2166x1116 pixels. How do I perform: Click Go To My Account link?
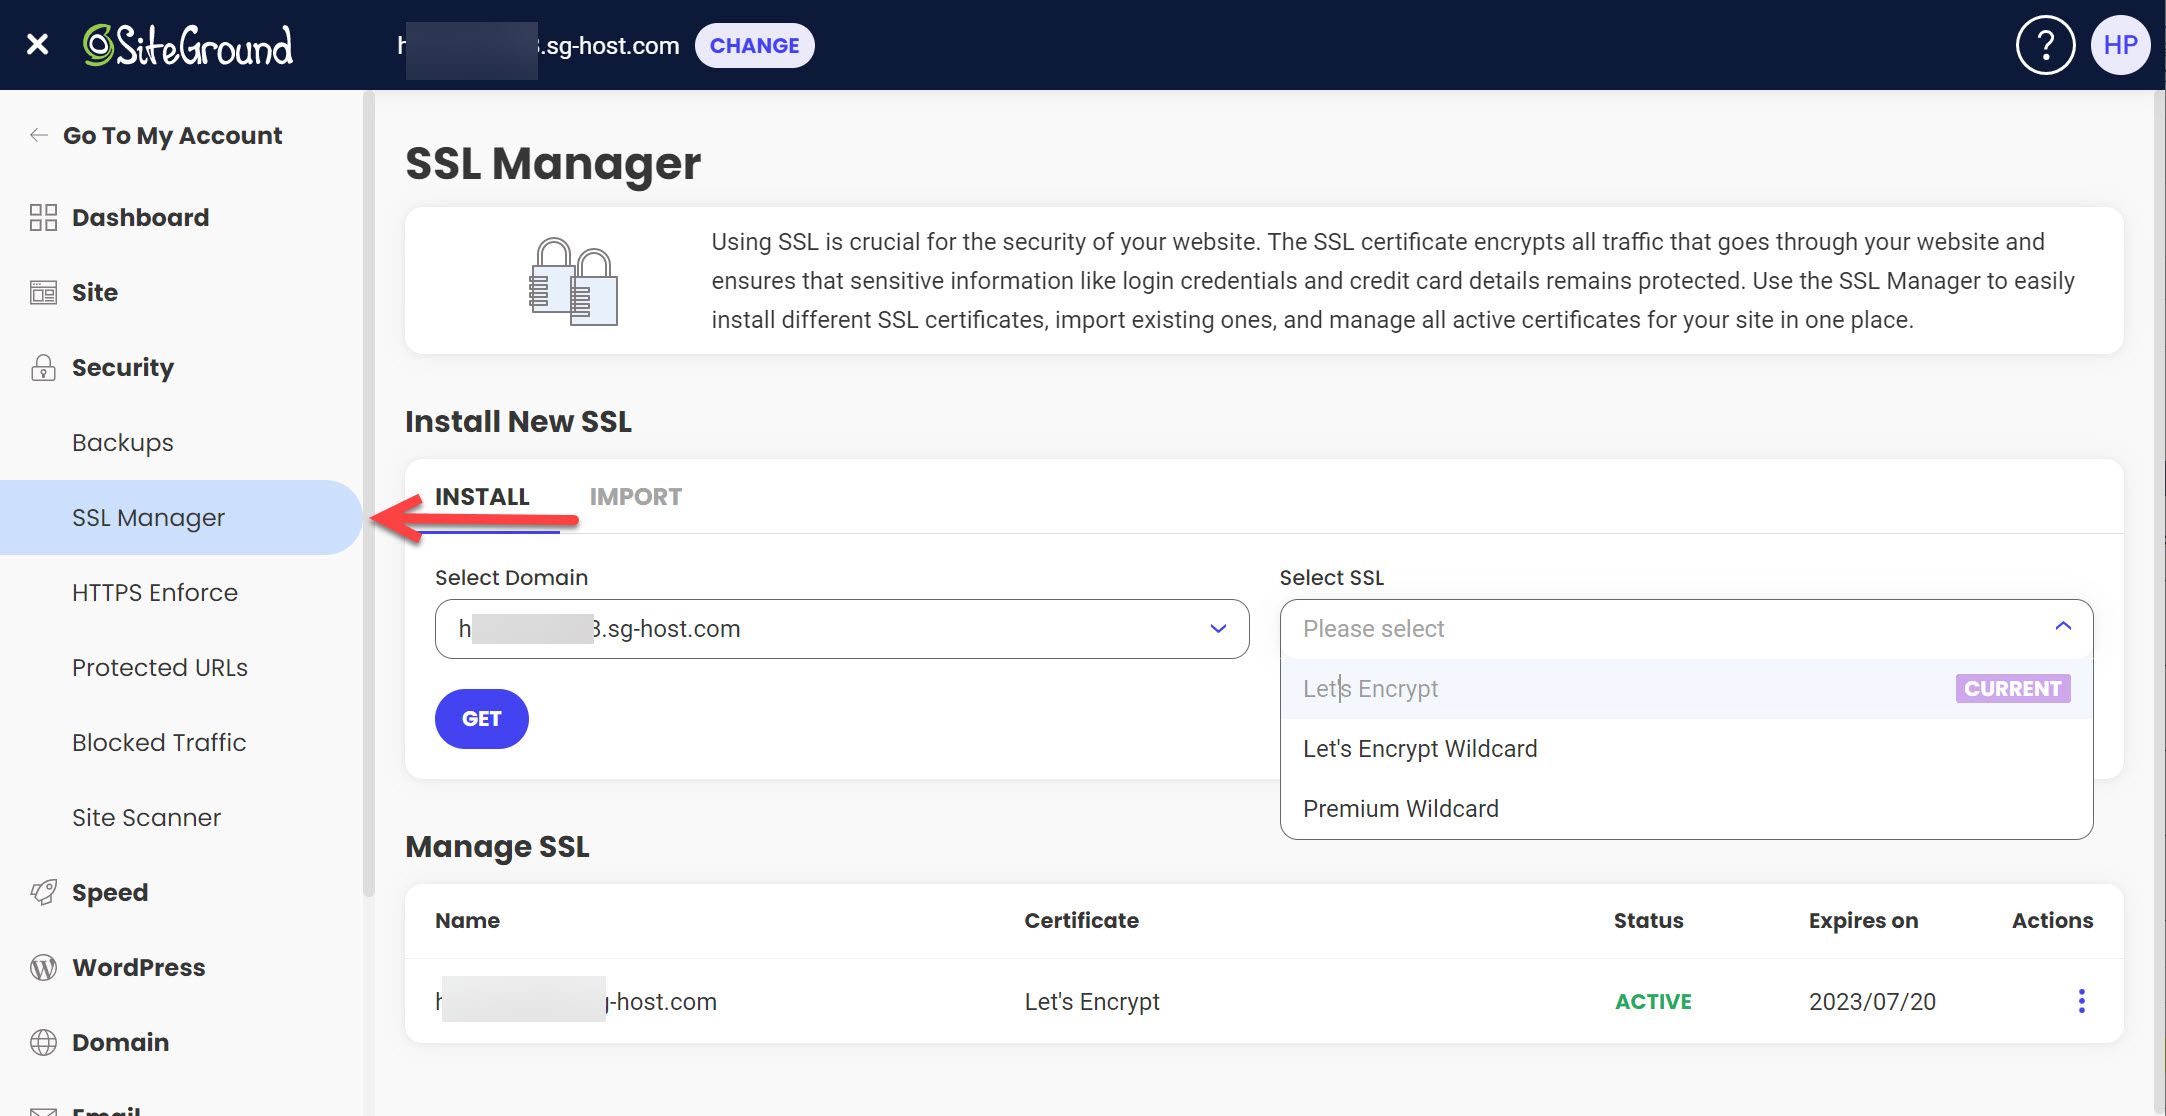pyautogui.click(x=172, y=135)
